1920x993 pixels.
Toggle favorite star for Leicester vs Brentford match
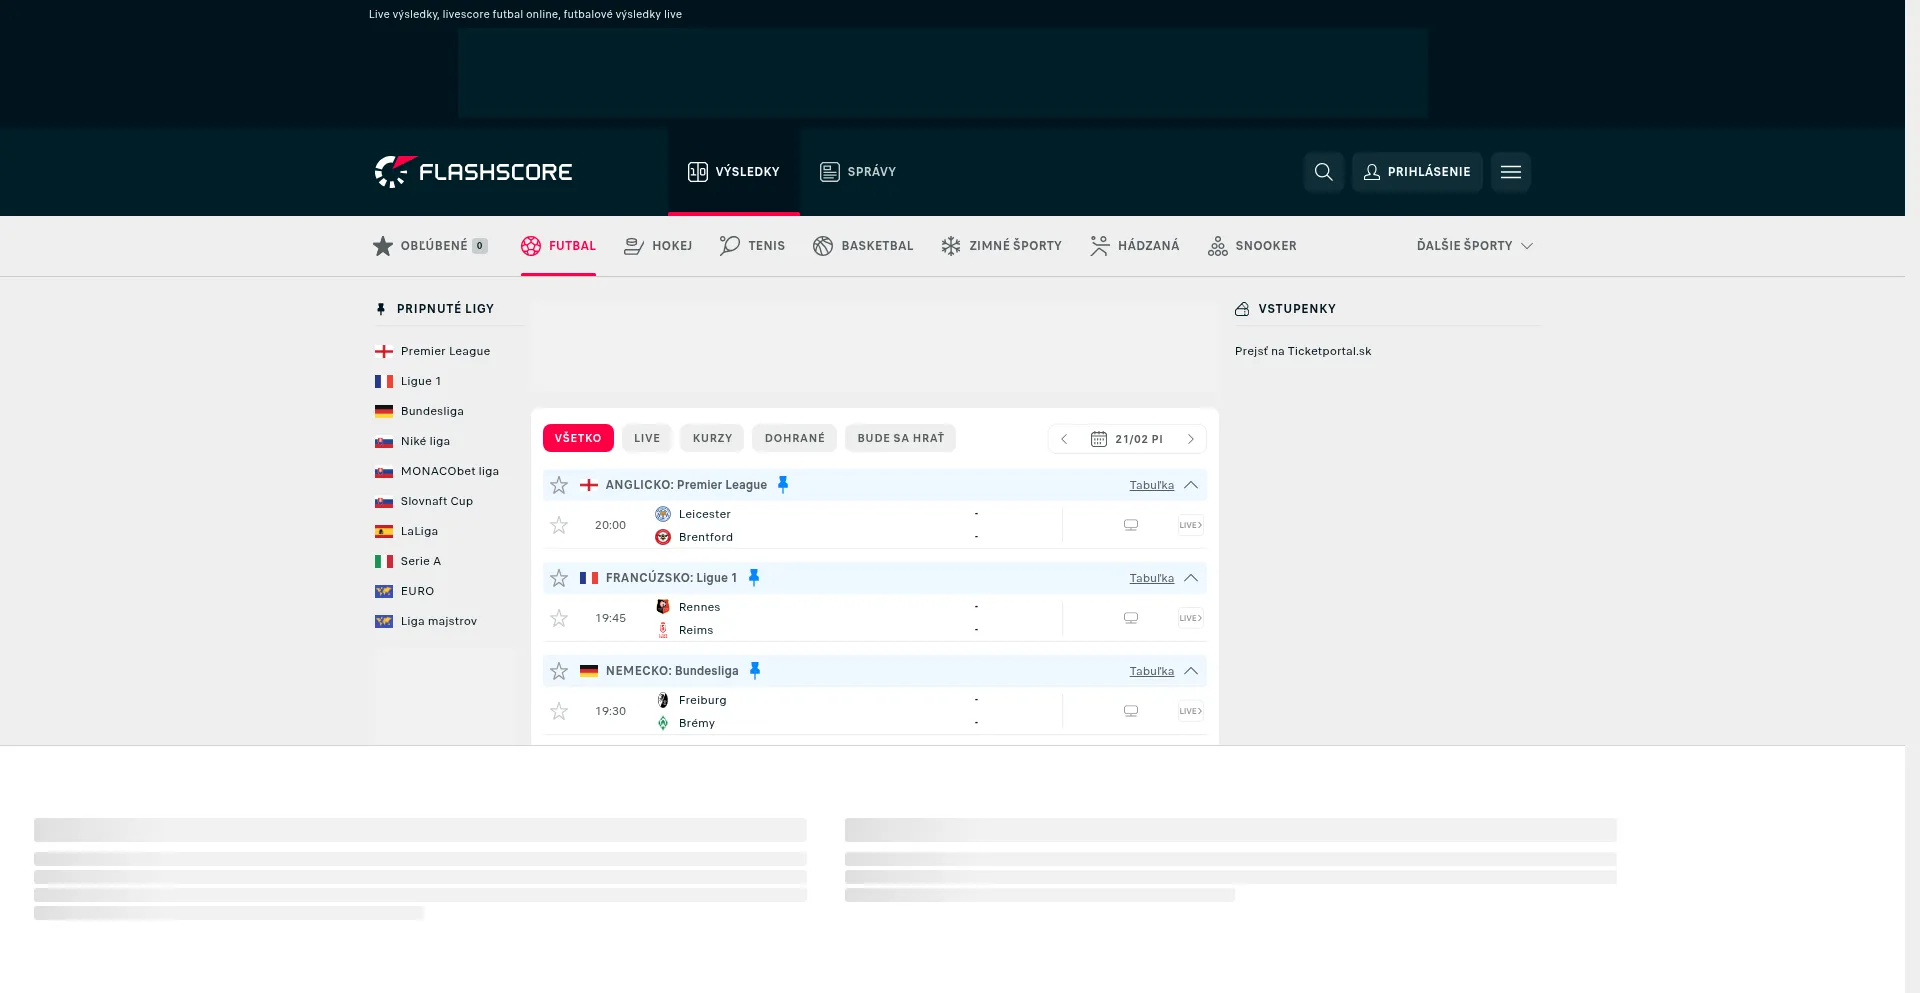559,525
